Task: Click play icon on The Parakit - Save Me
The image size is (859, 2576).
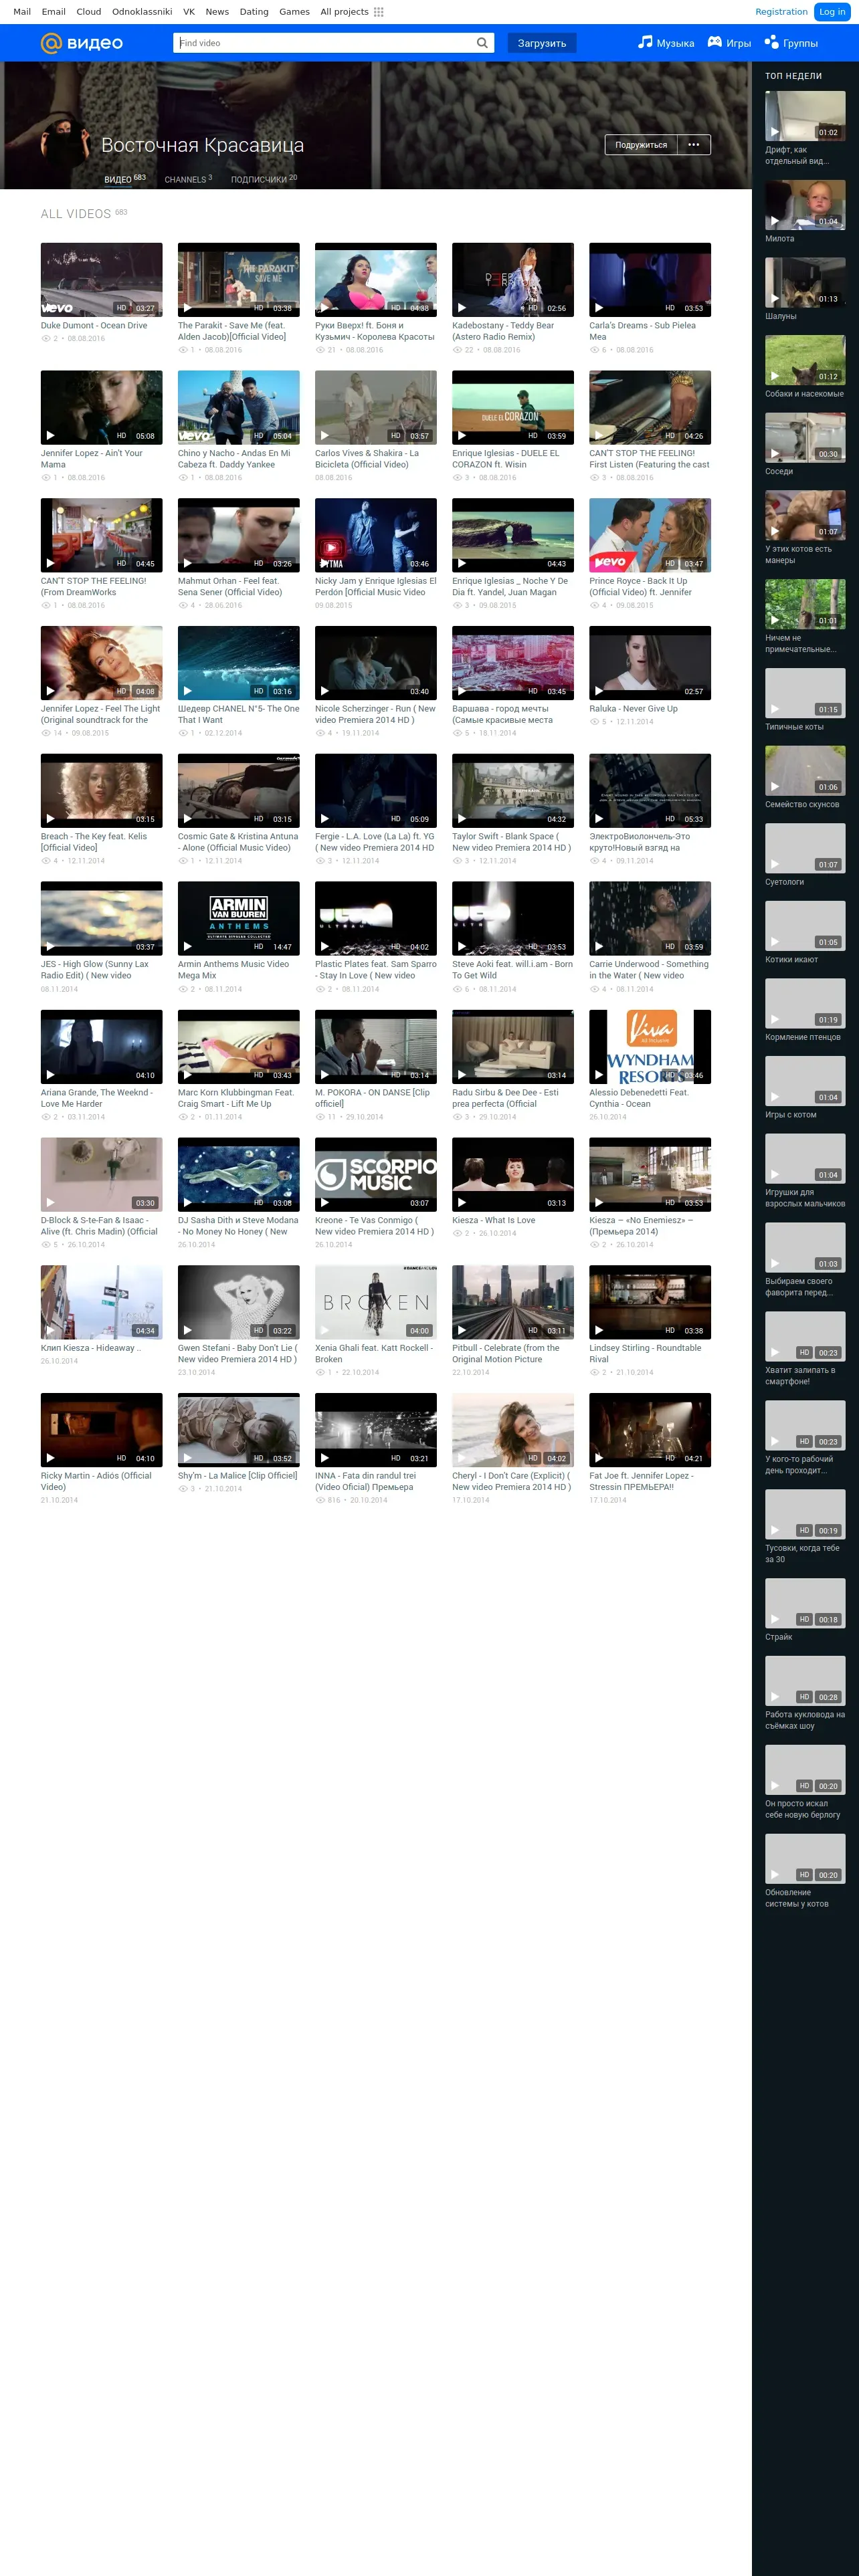Action: coord(187,308)
